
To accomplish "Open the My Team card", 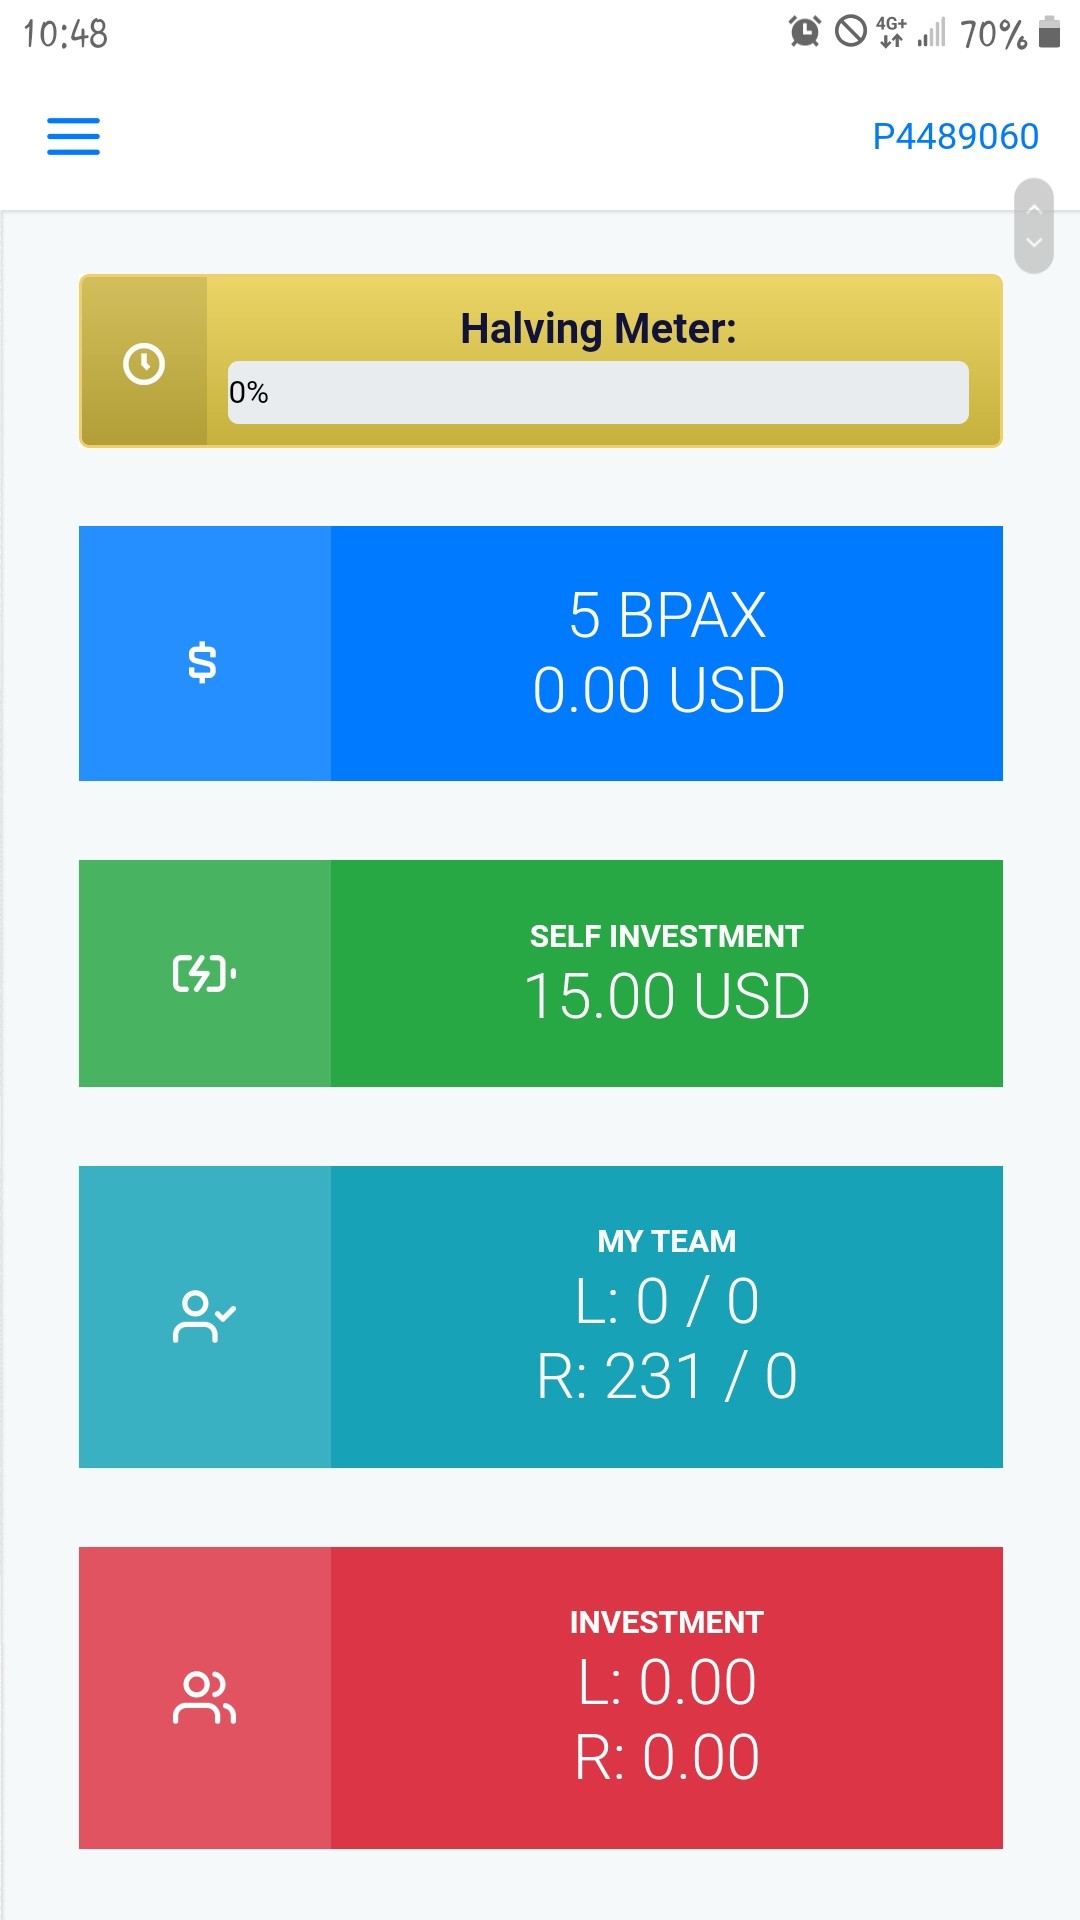I will click(x=541, y=1317).
